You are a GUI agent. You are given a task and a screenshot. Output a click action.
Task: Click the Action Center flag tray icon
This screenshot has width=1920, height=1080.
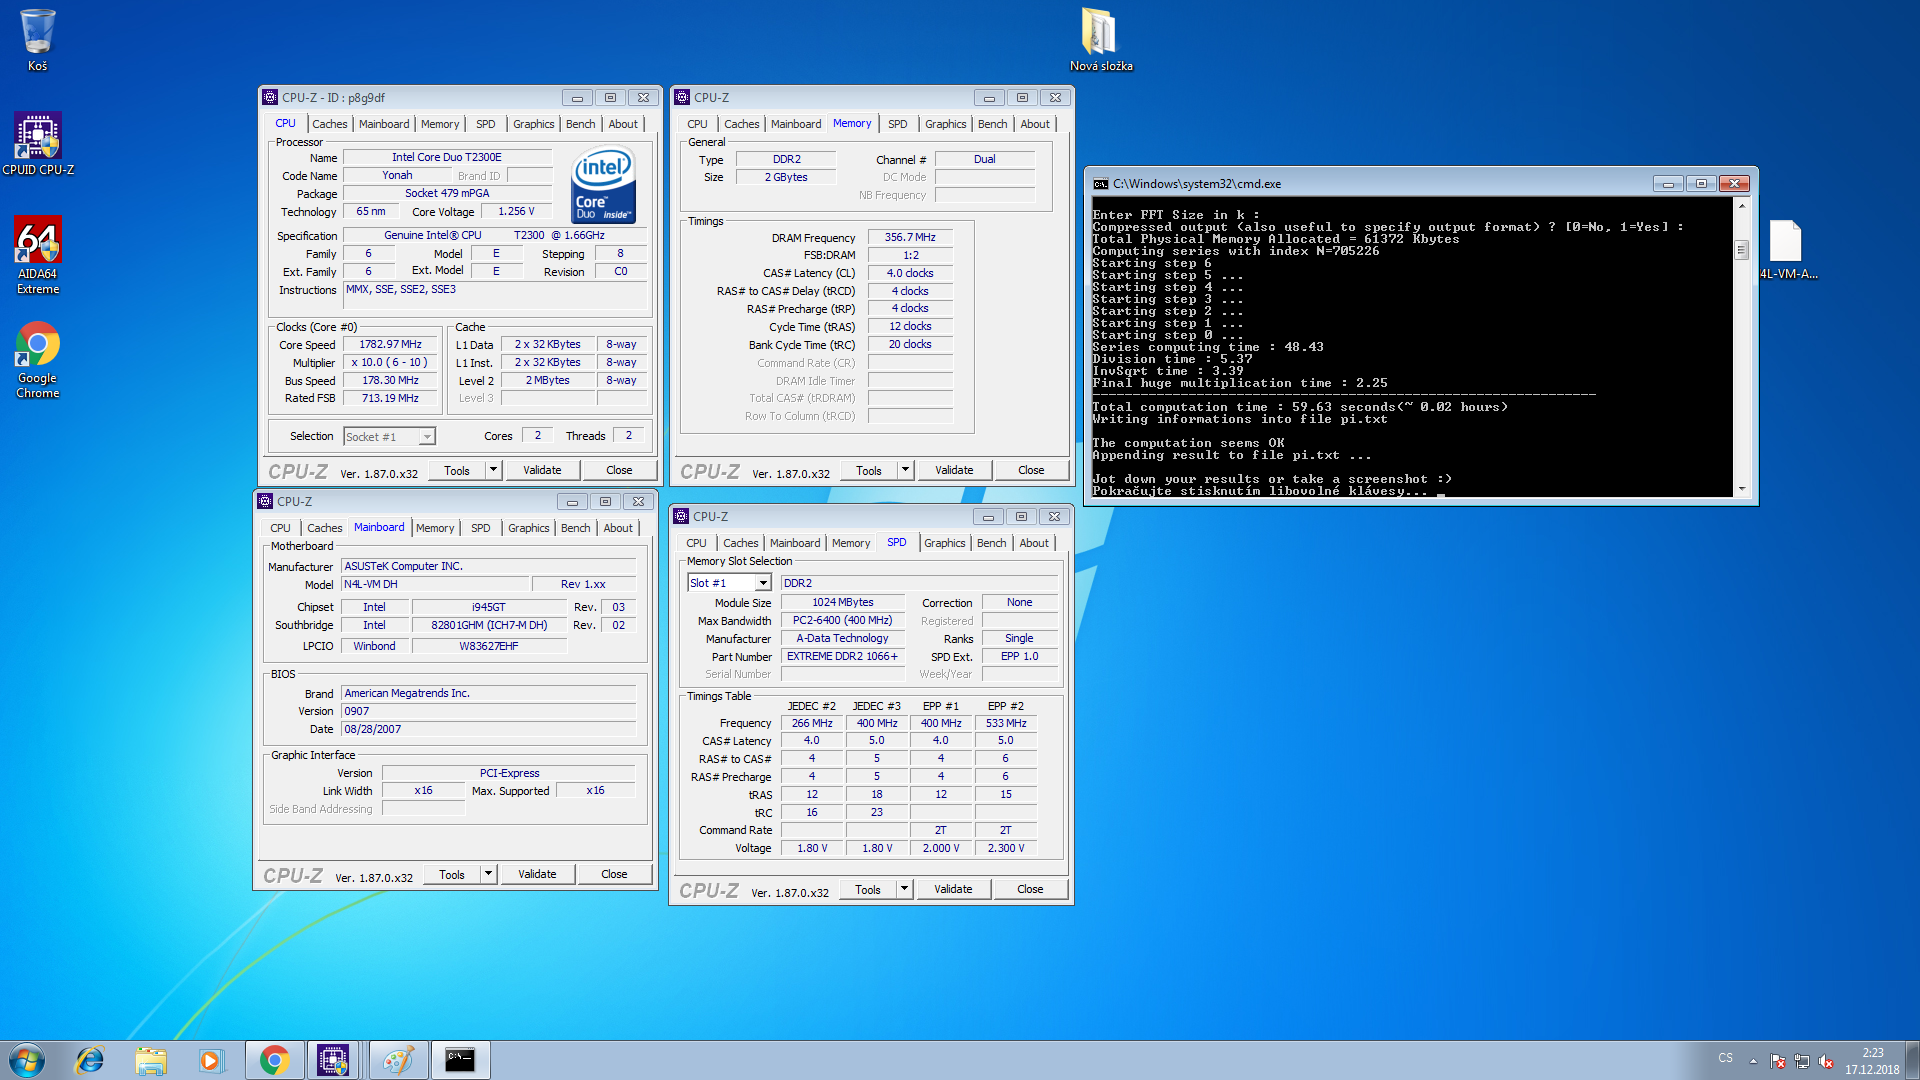(x=1778, y=1060)
